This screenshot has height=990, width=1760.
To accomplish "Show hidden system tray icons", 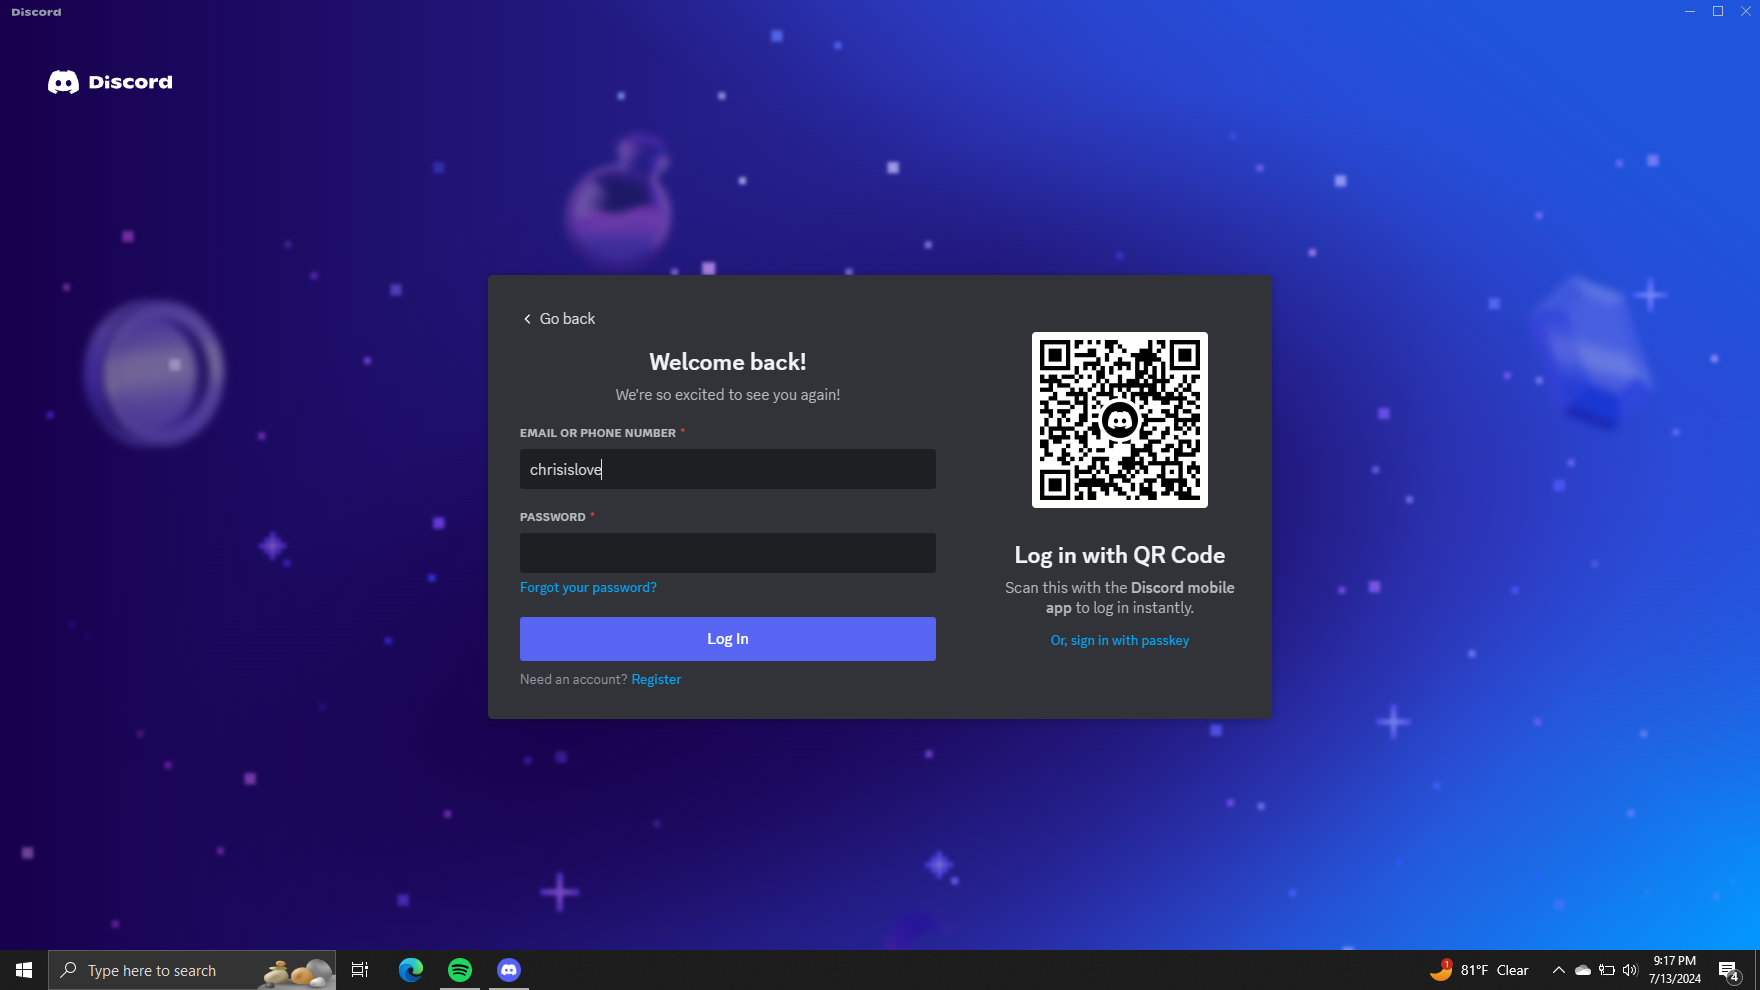I will tap(1558, 970).
